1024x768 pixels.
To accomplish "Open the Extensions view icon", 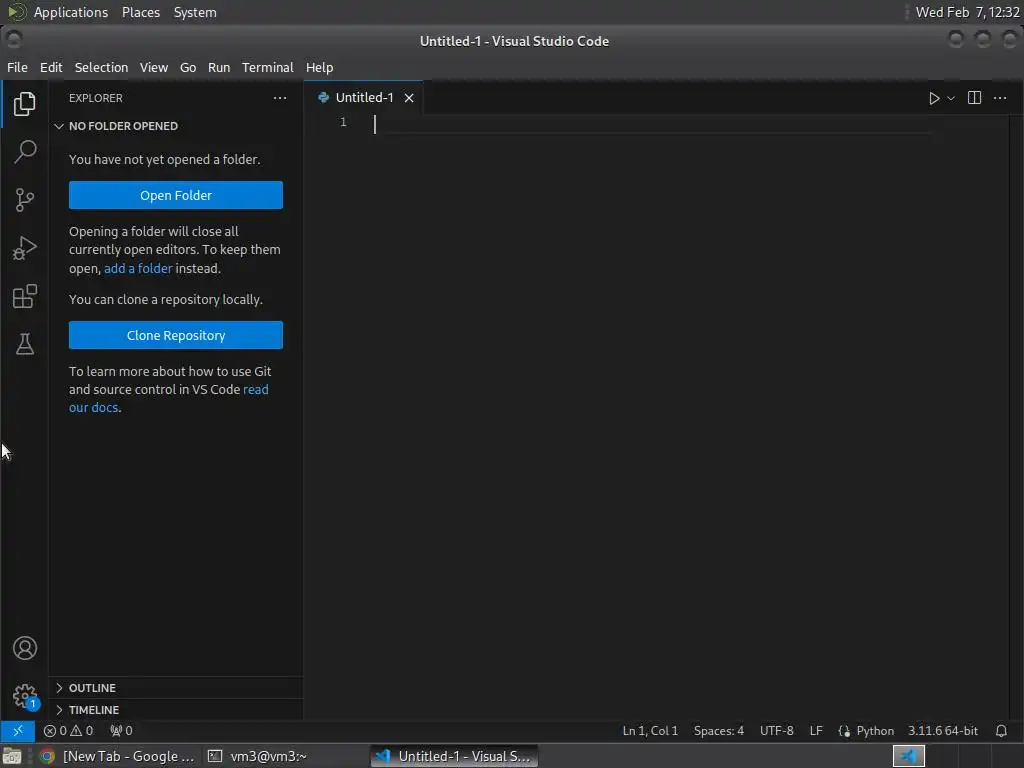I will [24, 296].
